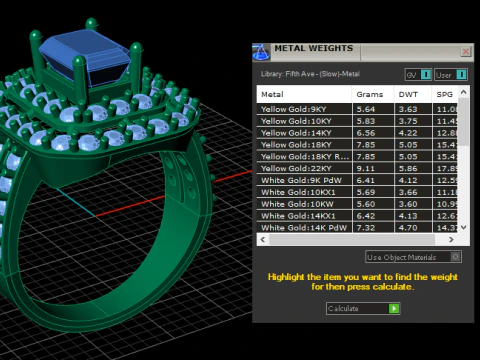Screen dimensions: 480x360
Task: Click the 3.75 DWT value
Action: click(x=408, y=121)
